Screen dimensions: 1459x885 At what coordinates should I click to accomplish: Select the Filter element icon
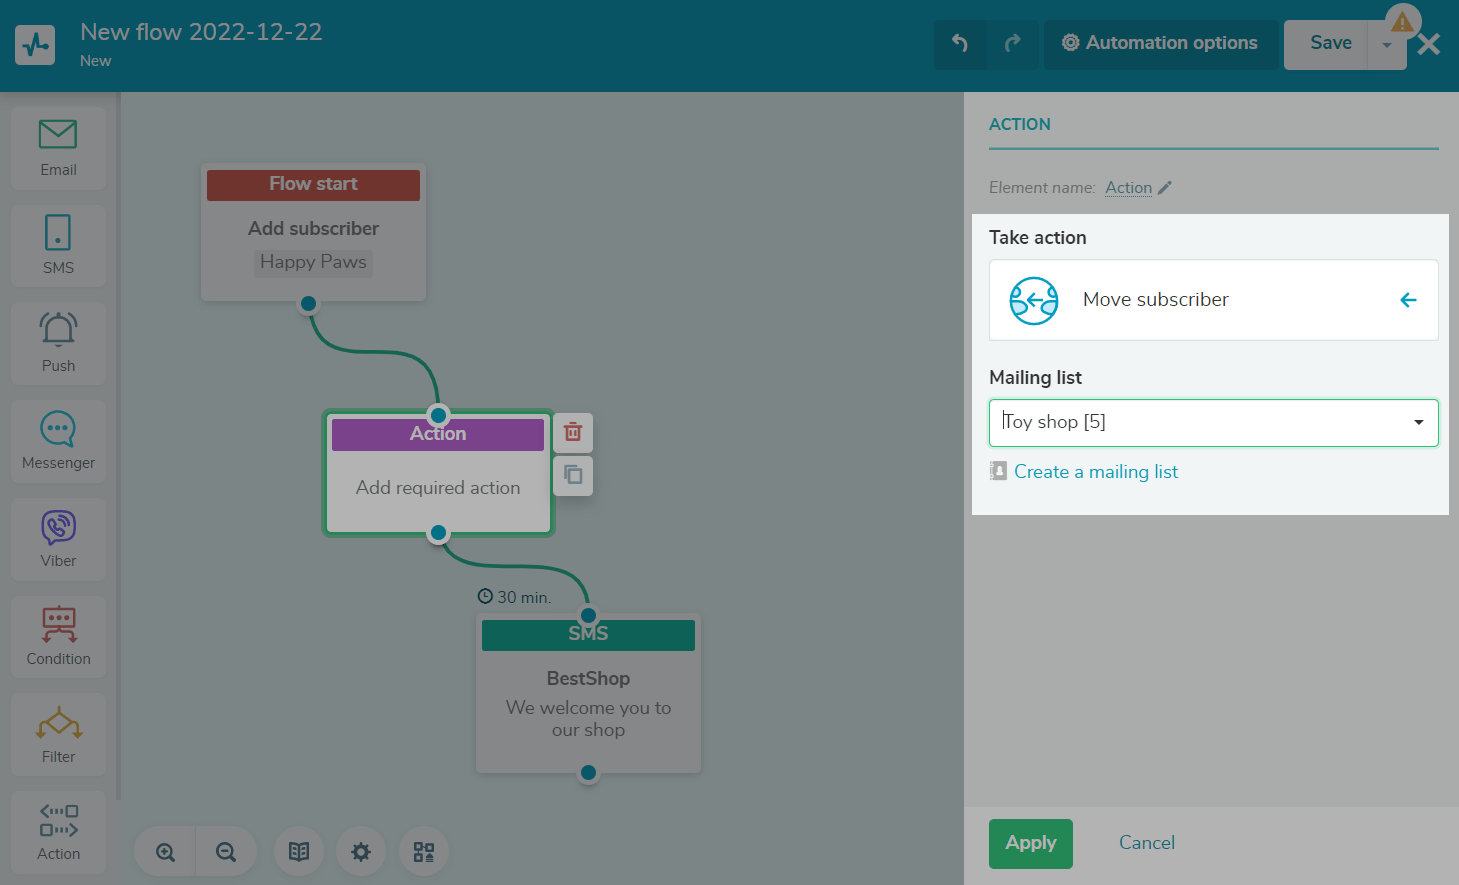pyautogui.click(x=58, y=733)
